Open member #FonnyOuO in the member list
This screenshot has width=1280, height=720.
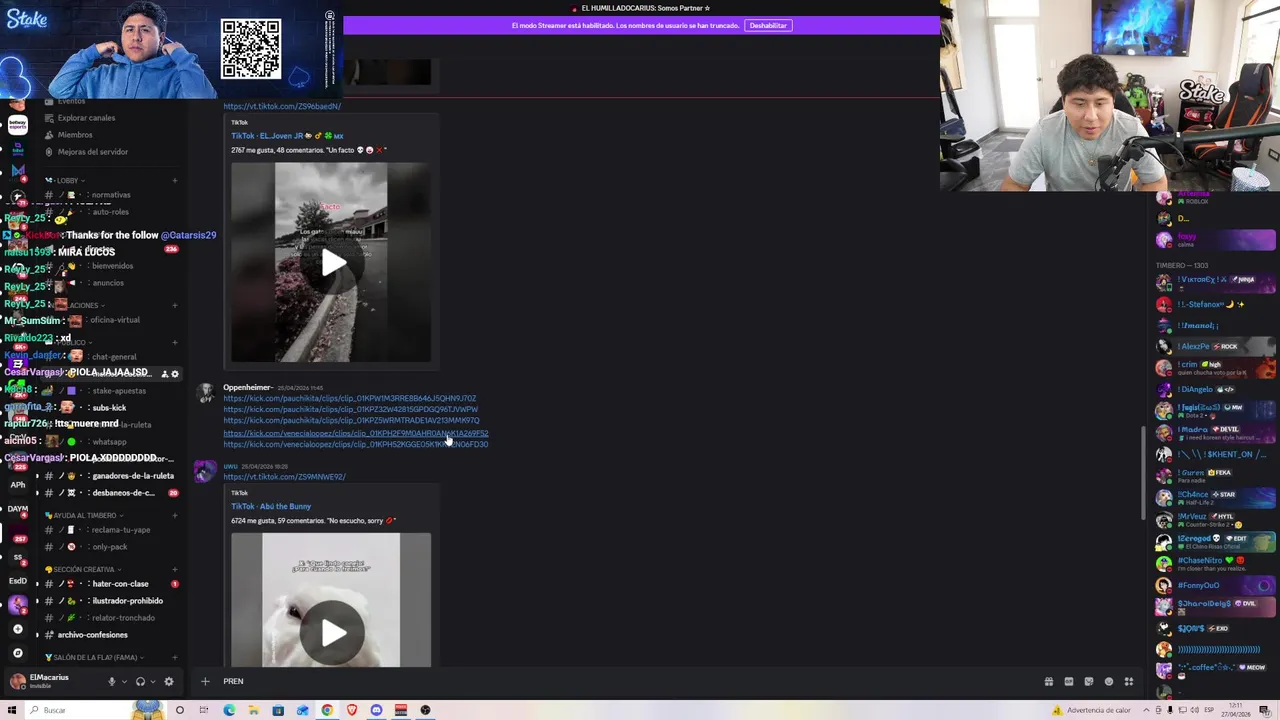tap(1216, 585)
